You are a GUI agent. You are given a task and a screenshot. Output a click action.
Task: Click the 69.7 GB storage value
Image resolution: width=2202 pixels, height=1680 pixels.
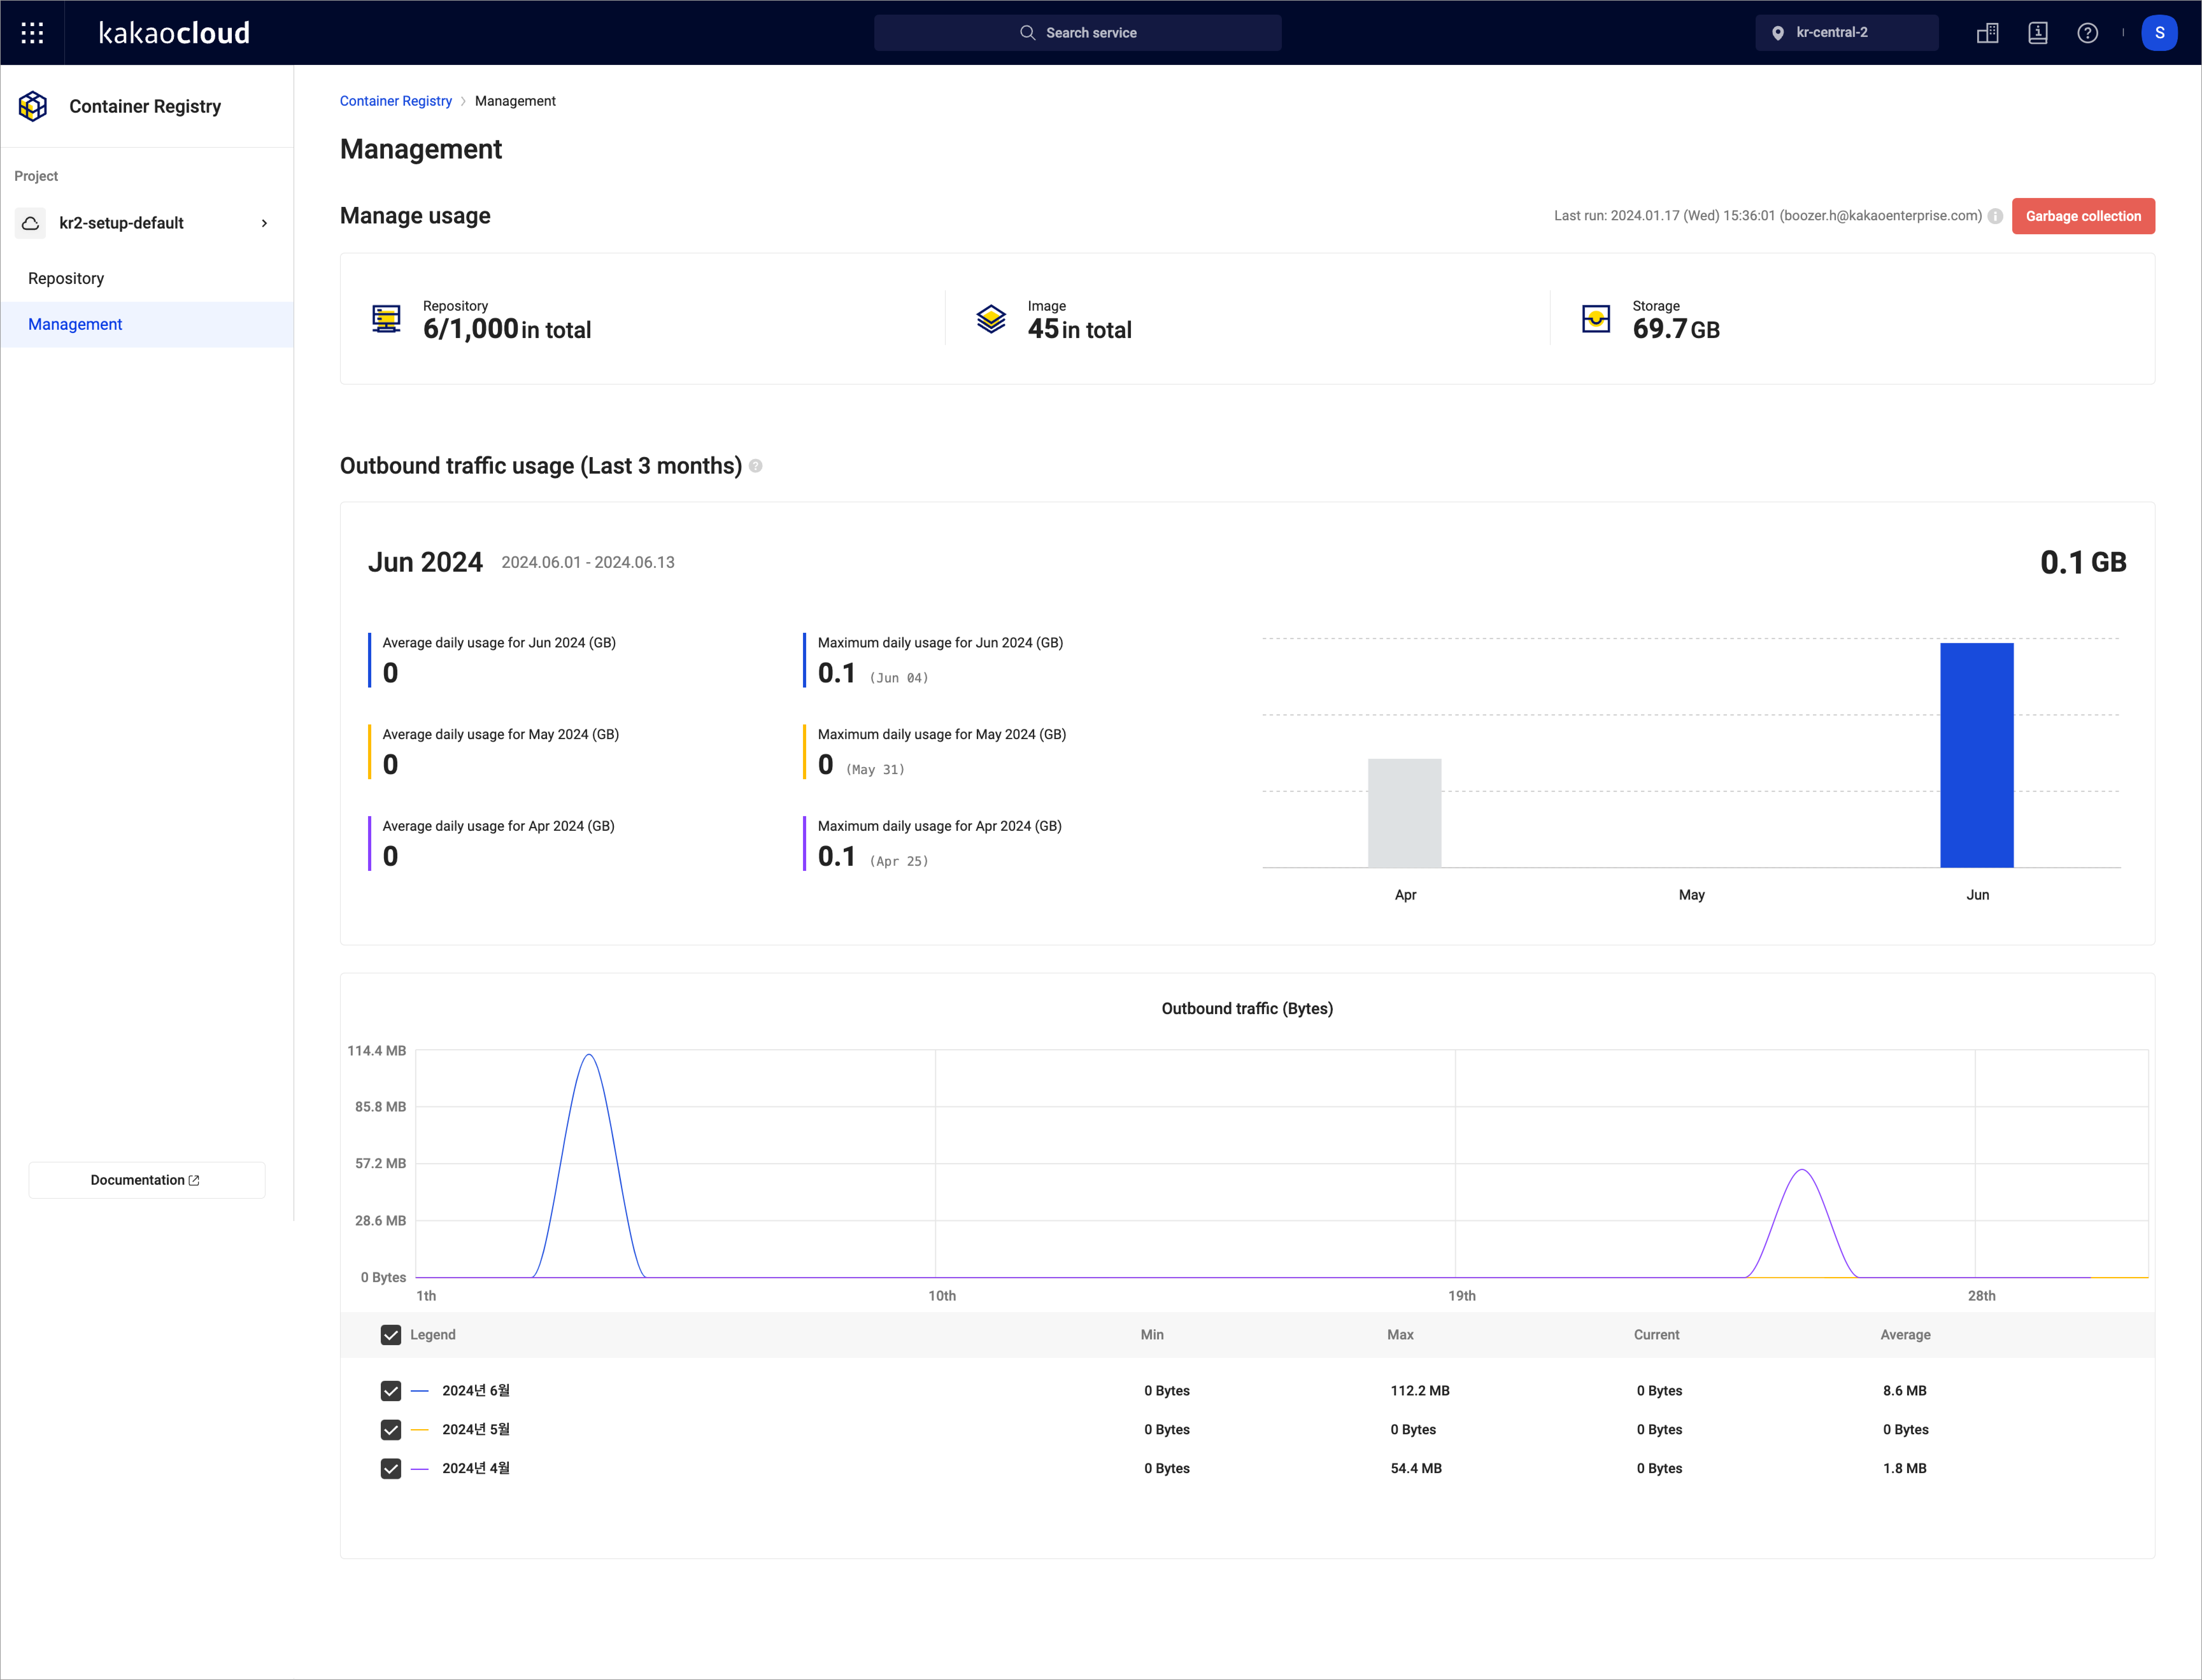coord(1676,329)
